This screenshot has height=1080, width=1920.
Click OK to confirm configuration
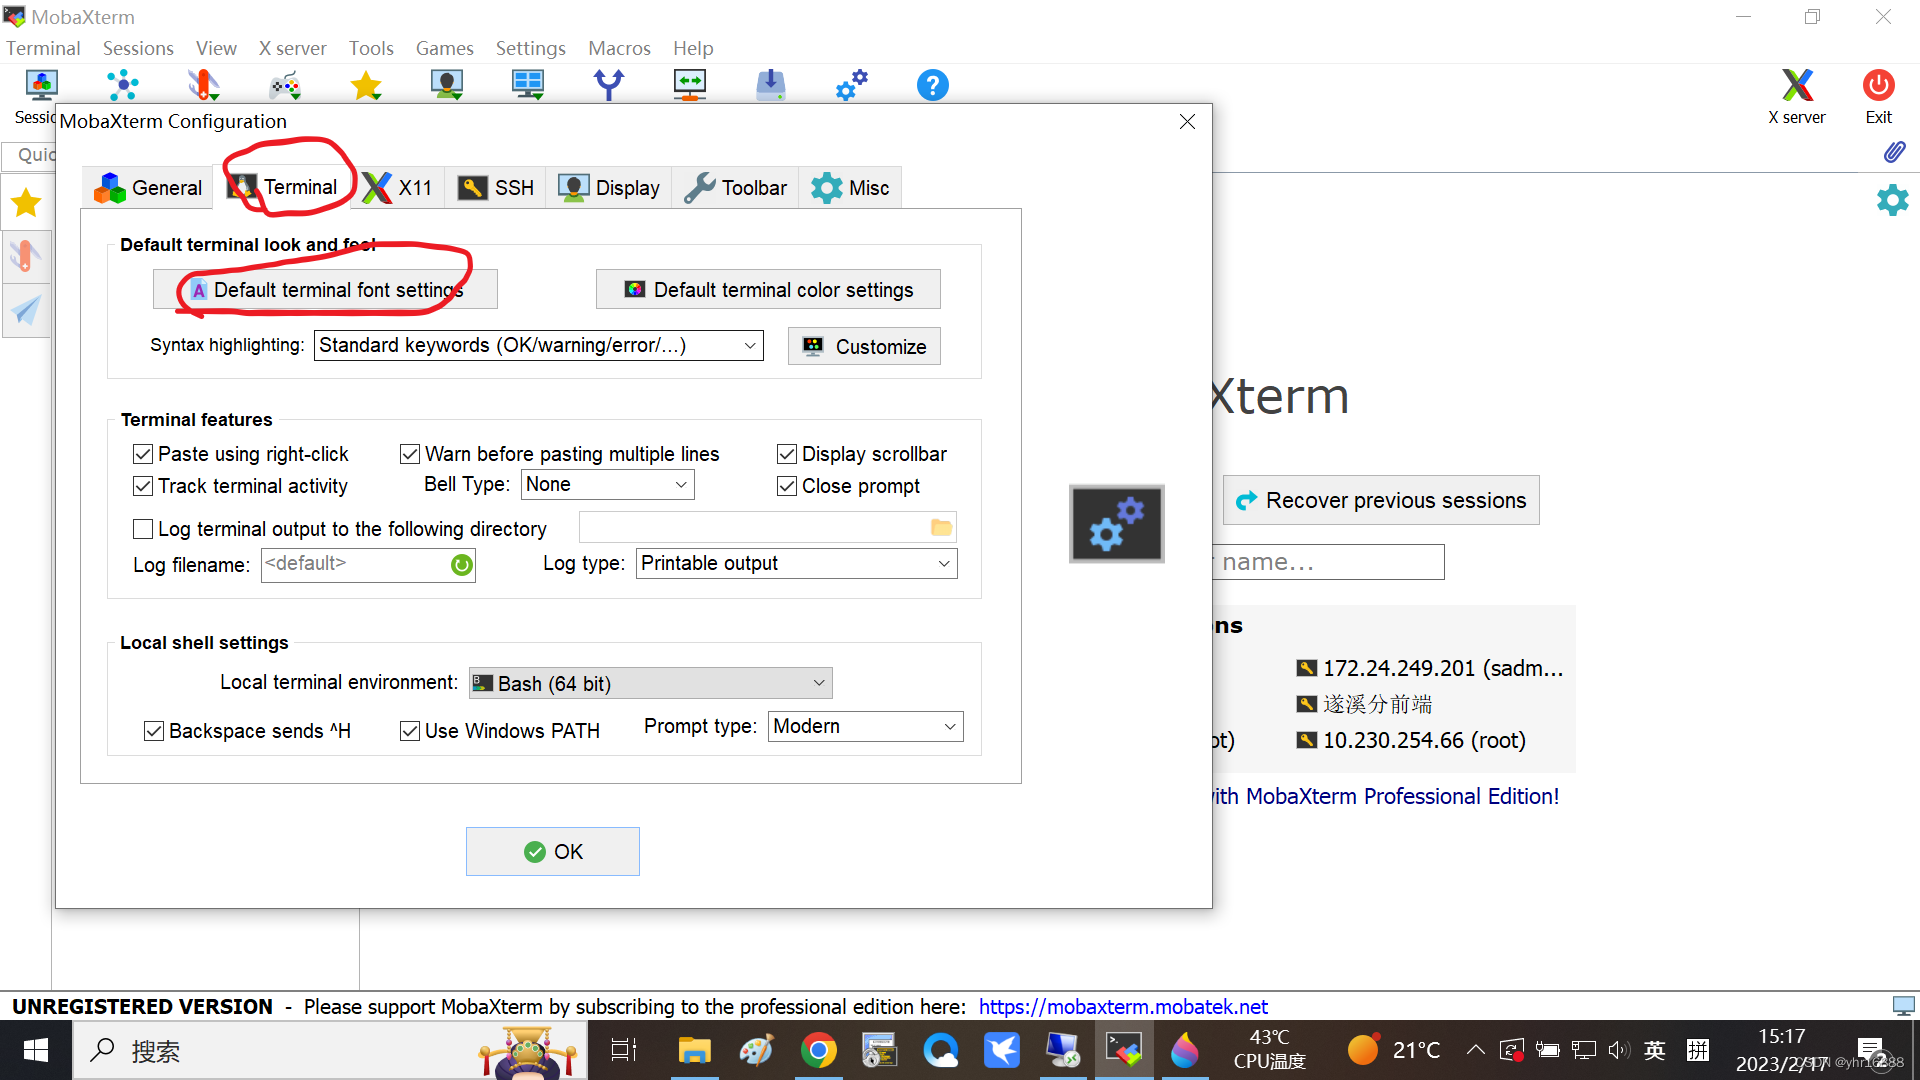tap(553, 852)
